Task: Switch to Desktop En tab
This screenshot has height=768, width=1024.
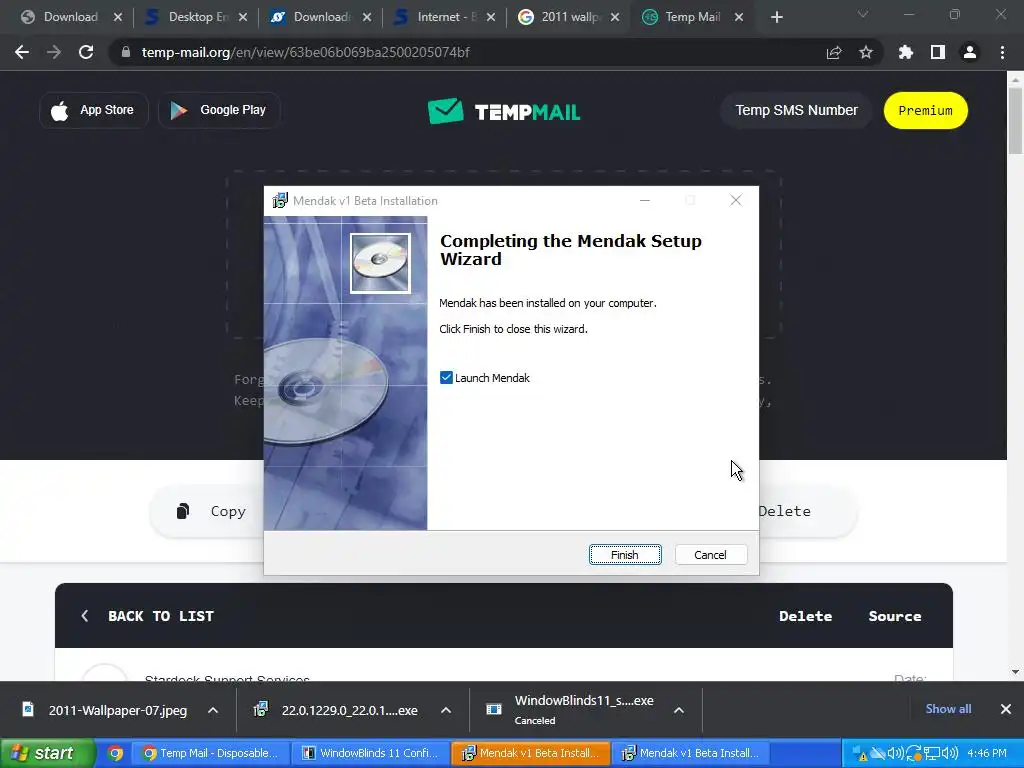Action: pos(195,17)
